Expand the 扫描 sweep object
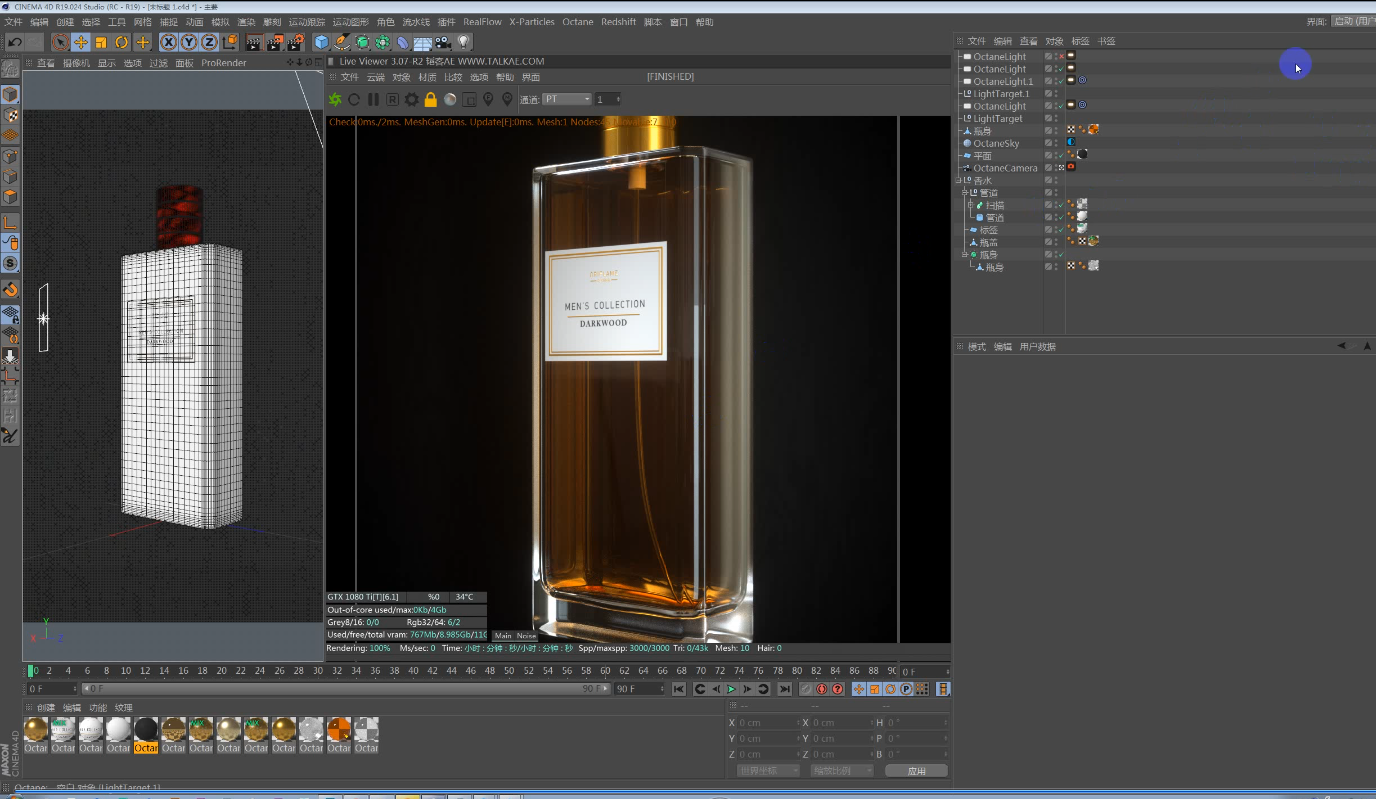Image resolution: width=1376 pixels, height=799 pixels. pyautogui.click(x=970, y=205)
